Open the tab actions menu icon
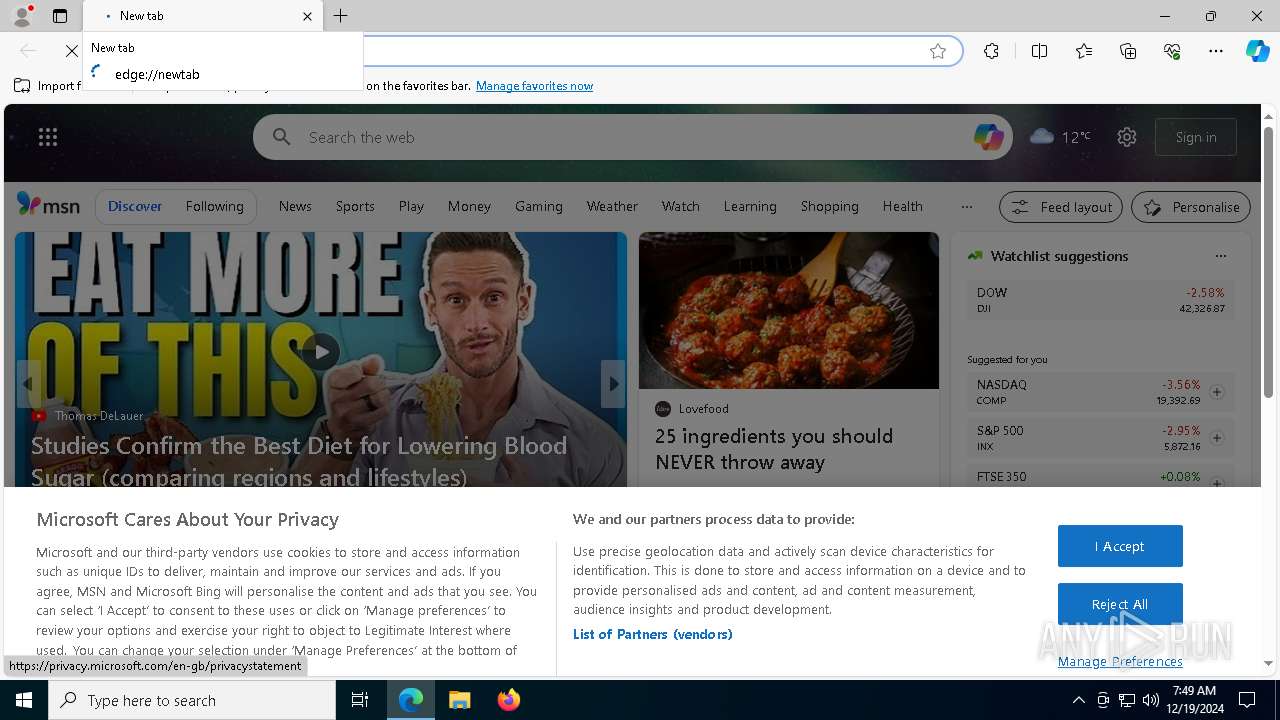 (60, 16)
